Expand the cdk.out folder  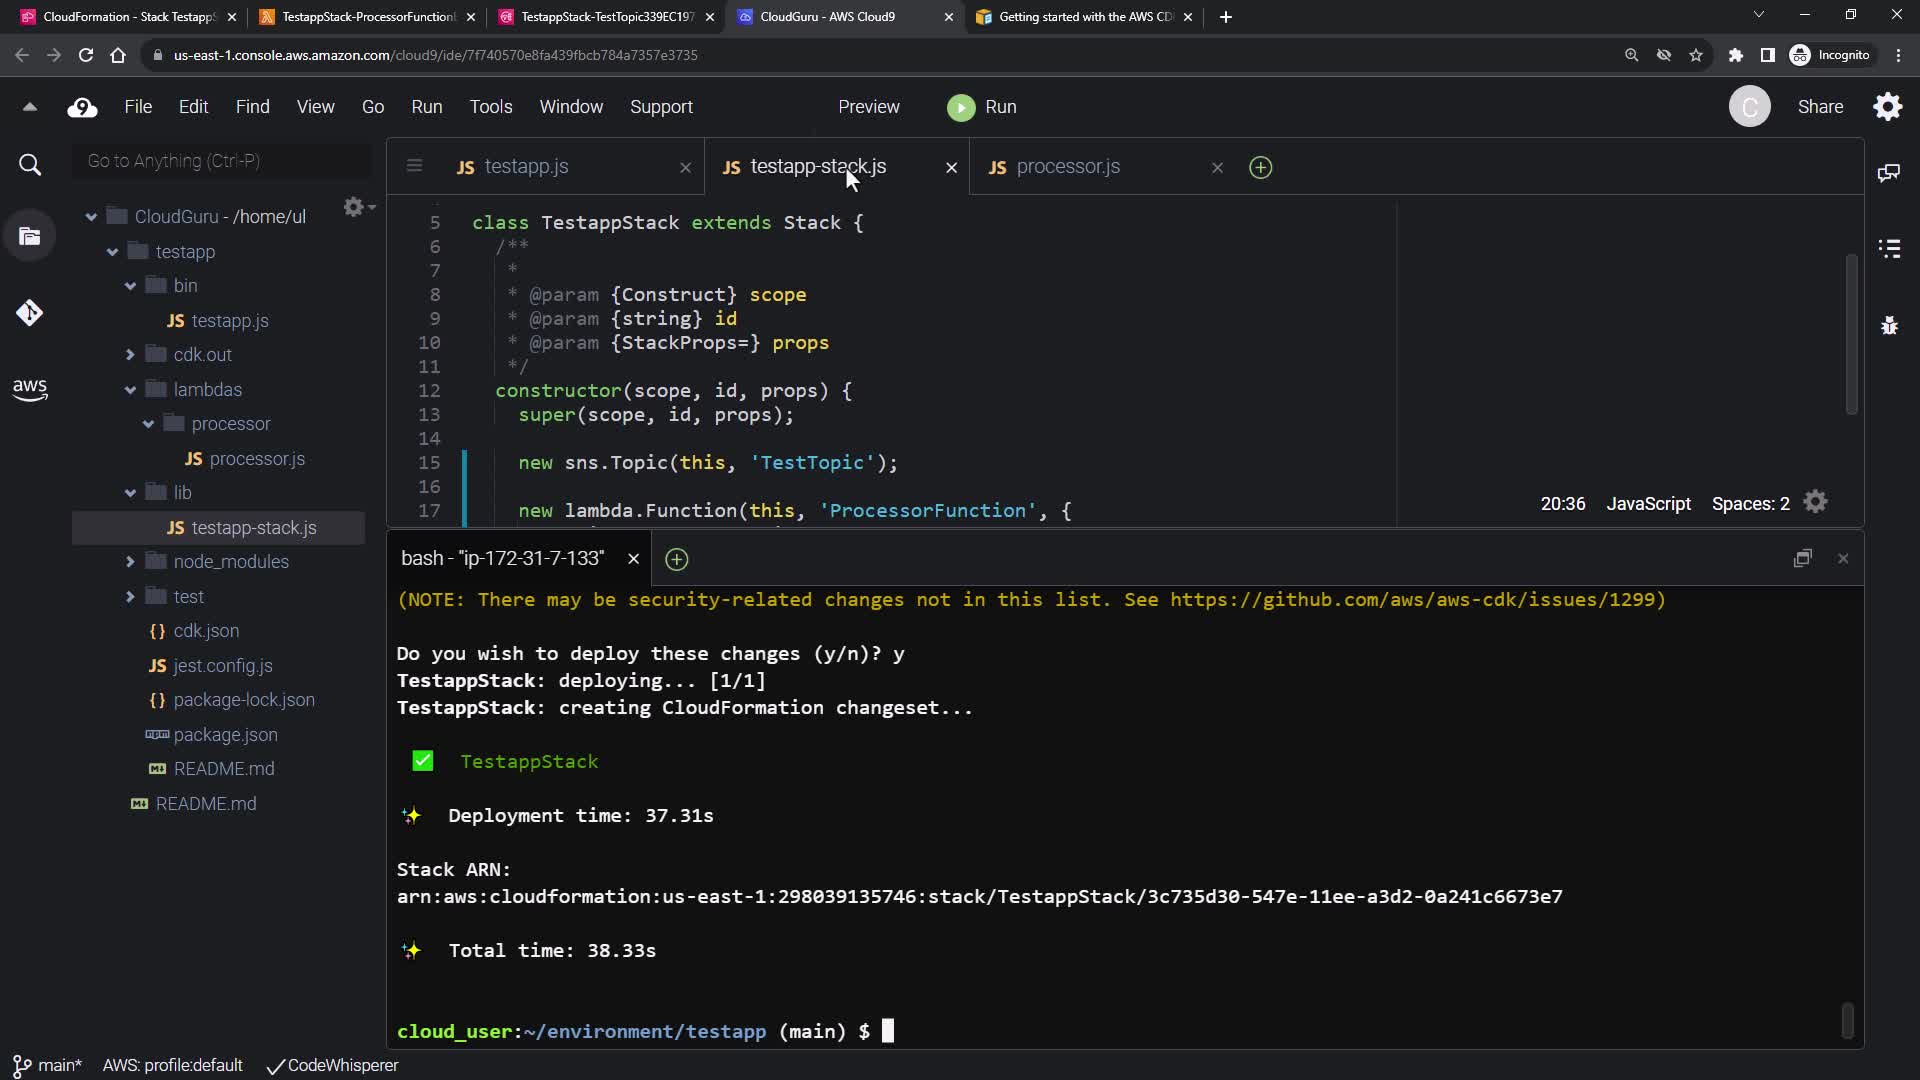[x=130, y=355]
